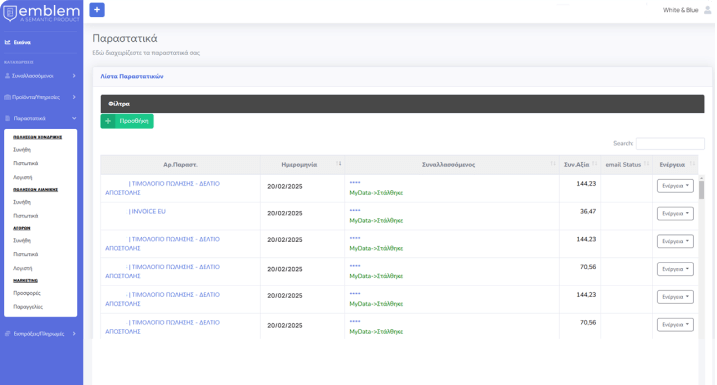Expand the Εισπράξεις/Πληρωμές chevron
The height and width of the screenshot is (385, 717).
click(x=74, y=334)
